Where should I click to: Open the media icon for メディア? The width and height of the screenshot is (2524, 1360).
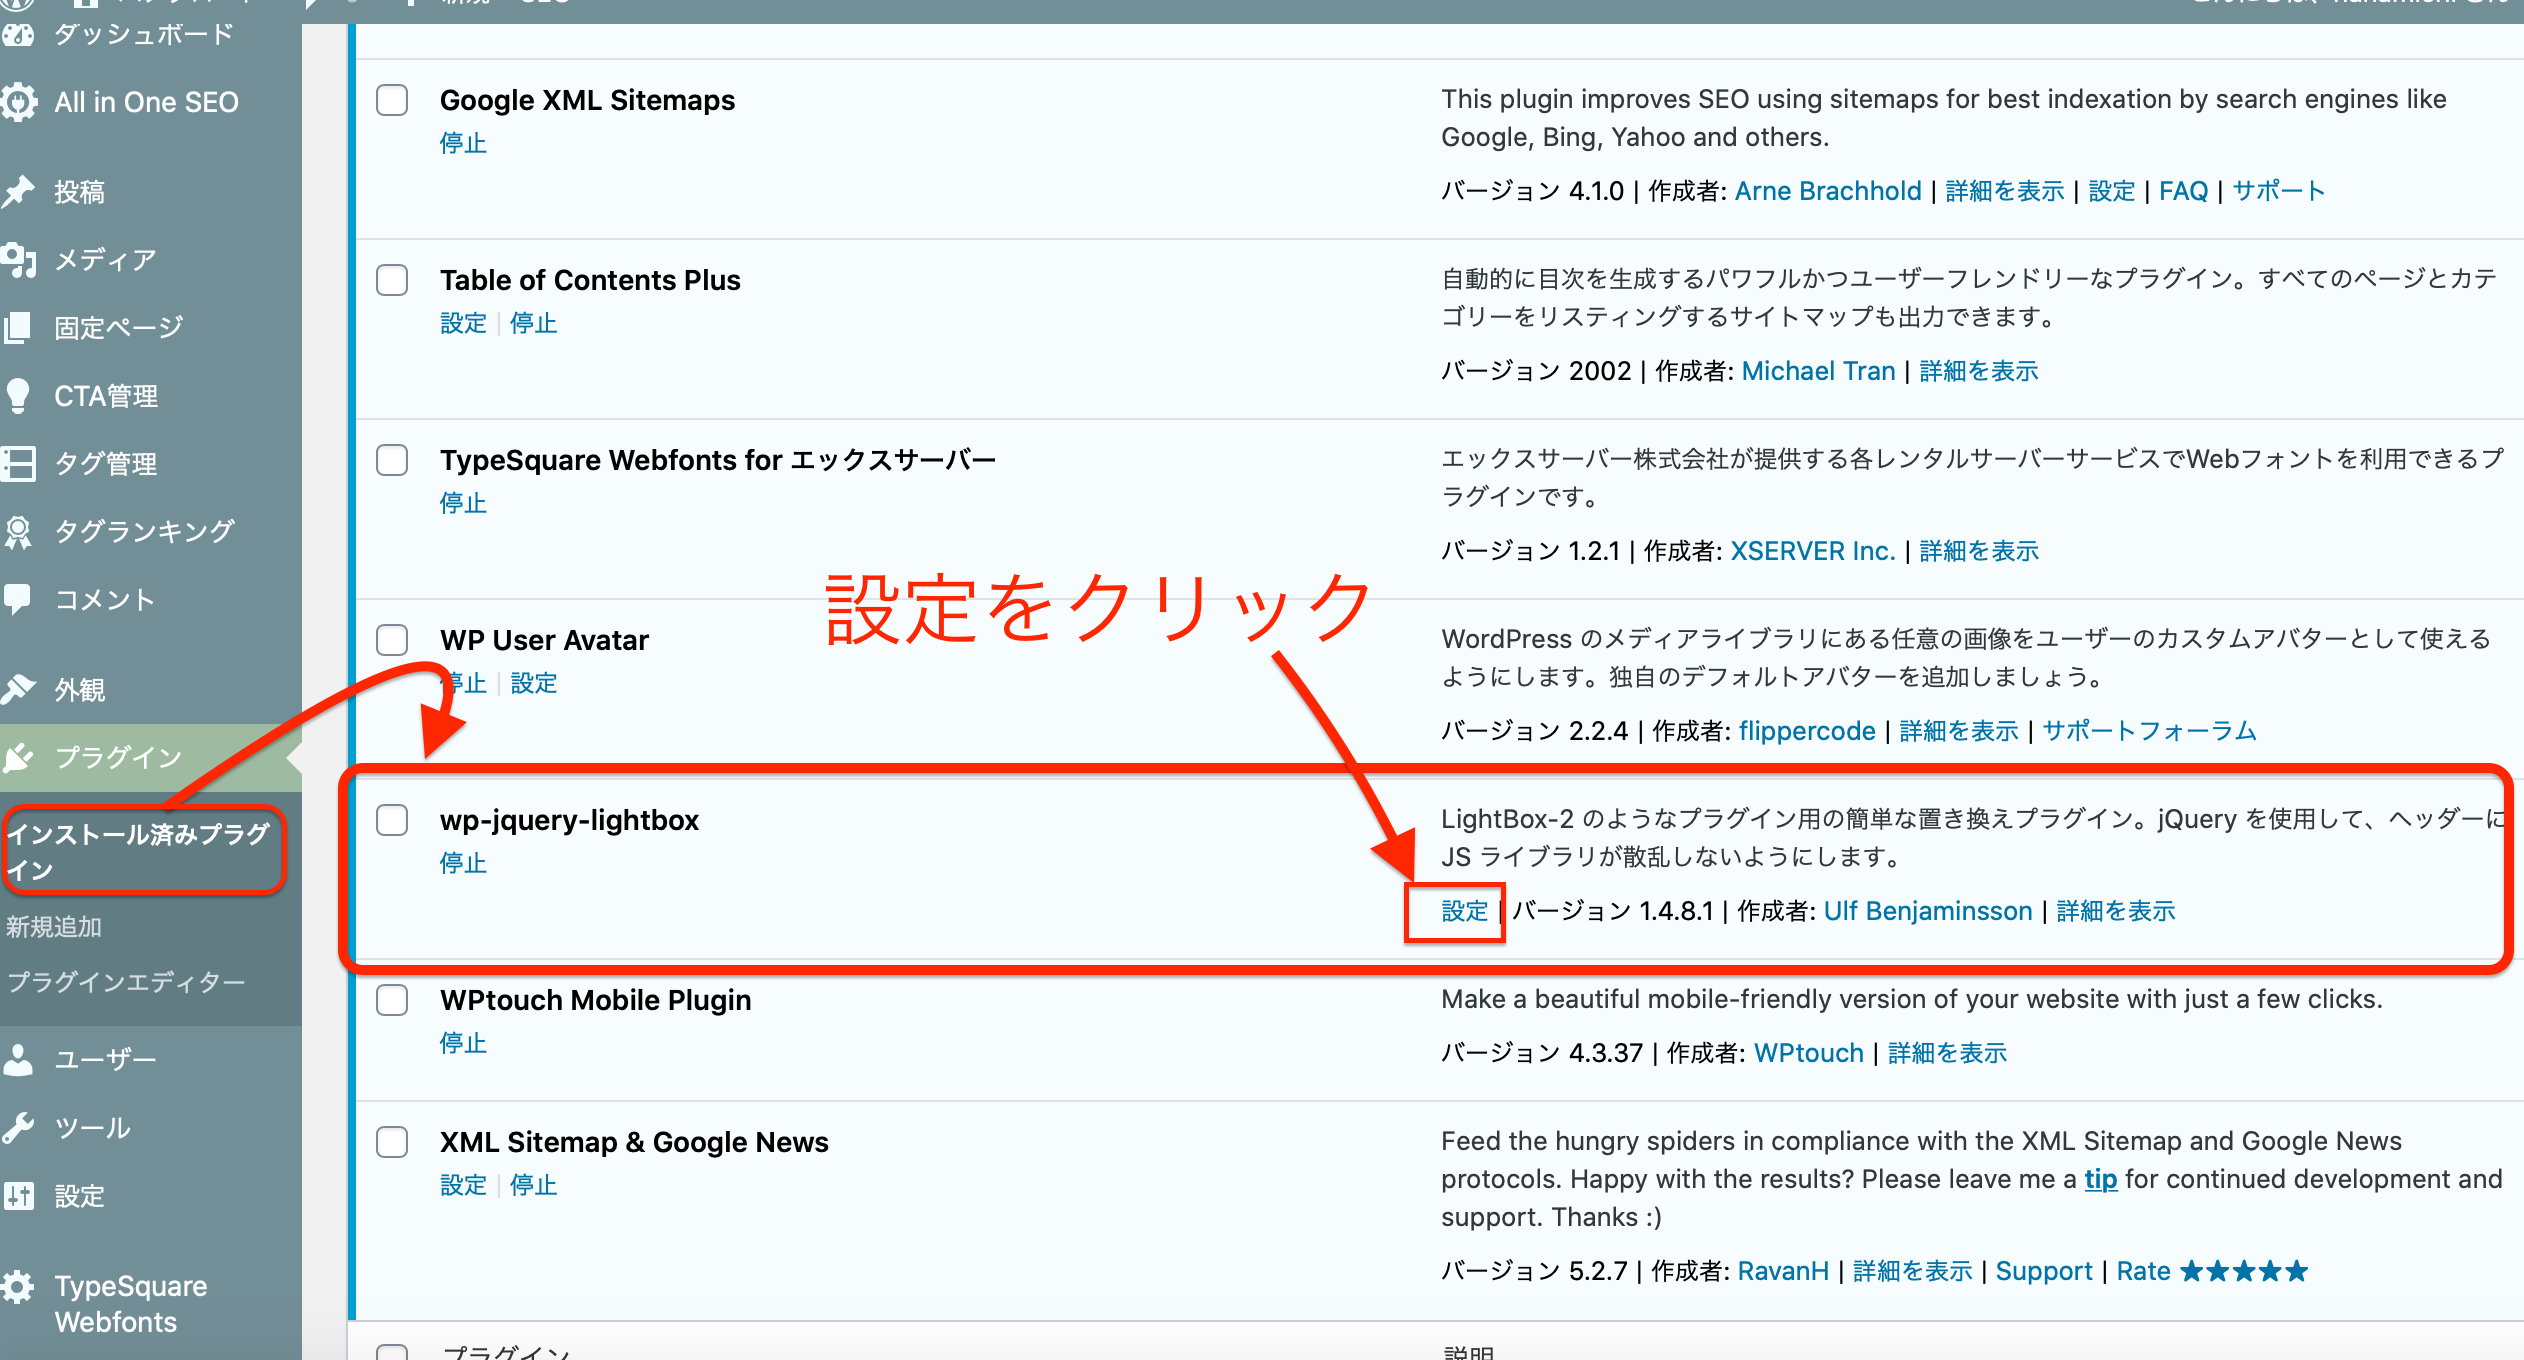click(x=18, y=260)
